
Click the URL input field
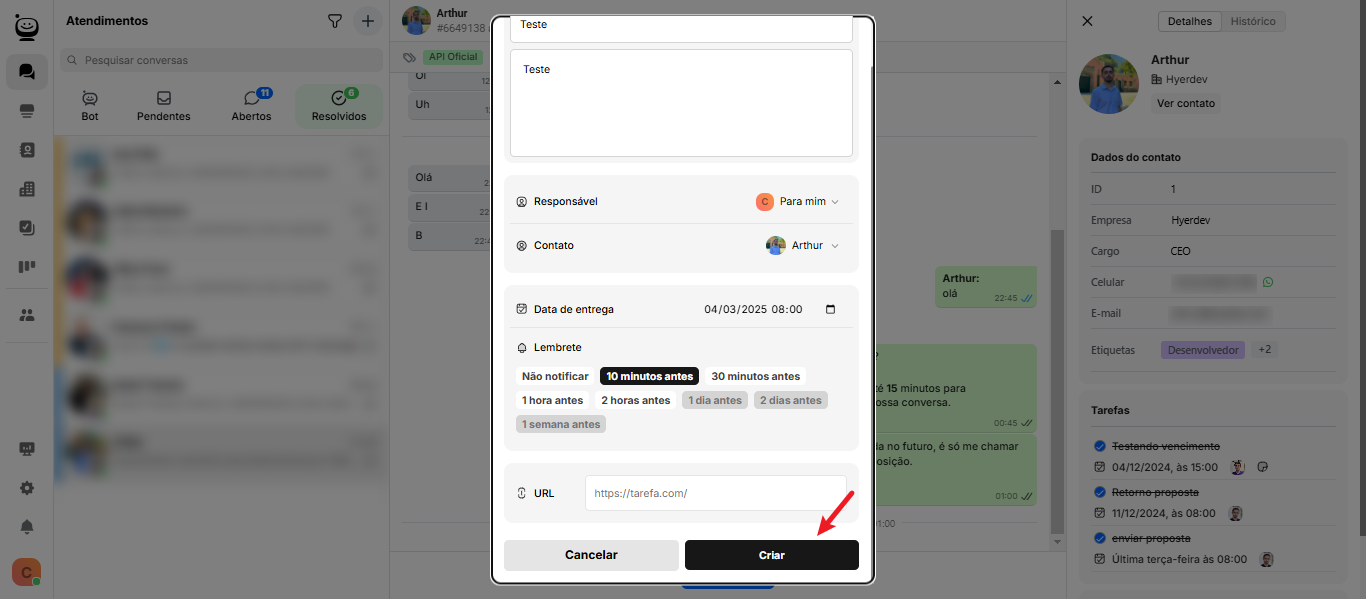(x=715, y=493)
